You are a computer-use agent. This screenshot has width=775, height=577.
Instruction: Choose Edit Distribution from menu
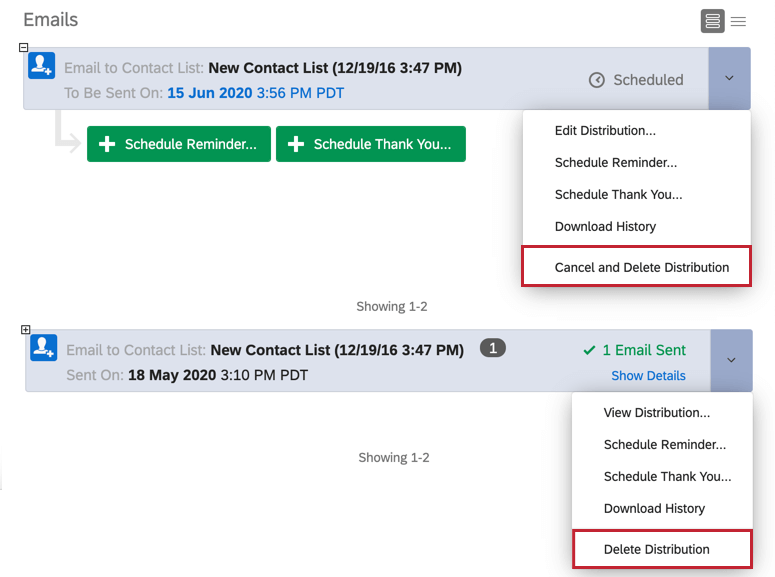[605, 131]
